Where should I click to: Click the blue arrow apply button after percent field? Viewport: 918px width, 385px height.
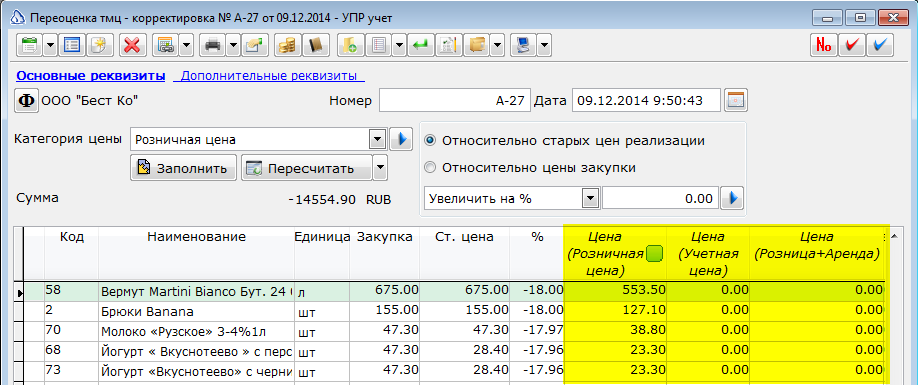click(732, 198)
